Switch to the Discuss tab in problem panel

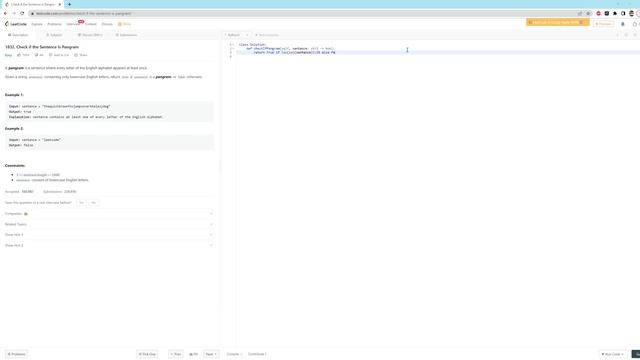pyautogui.click(x=90, y=35)
